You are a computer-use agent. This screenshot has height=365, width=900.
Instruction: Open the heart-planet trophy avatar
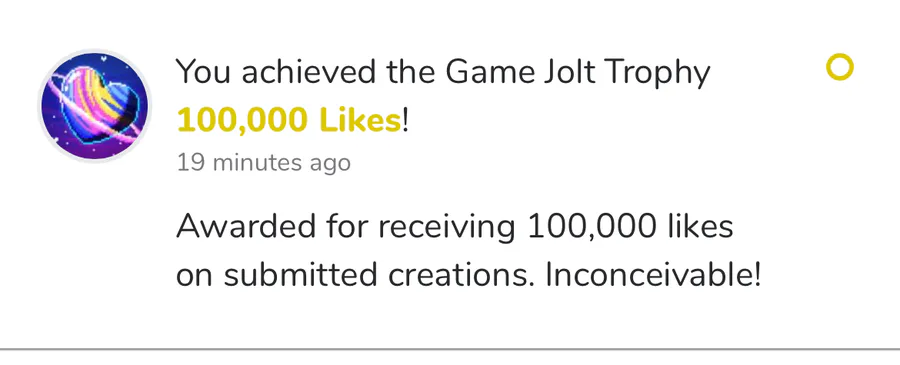[x=94, y=106]
